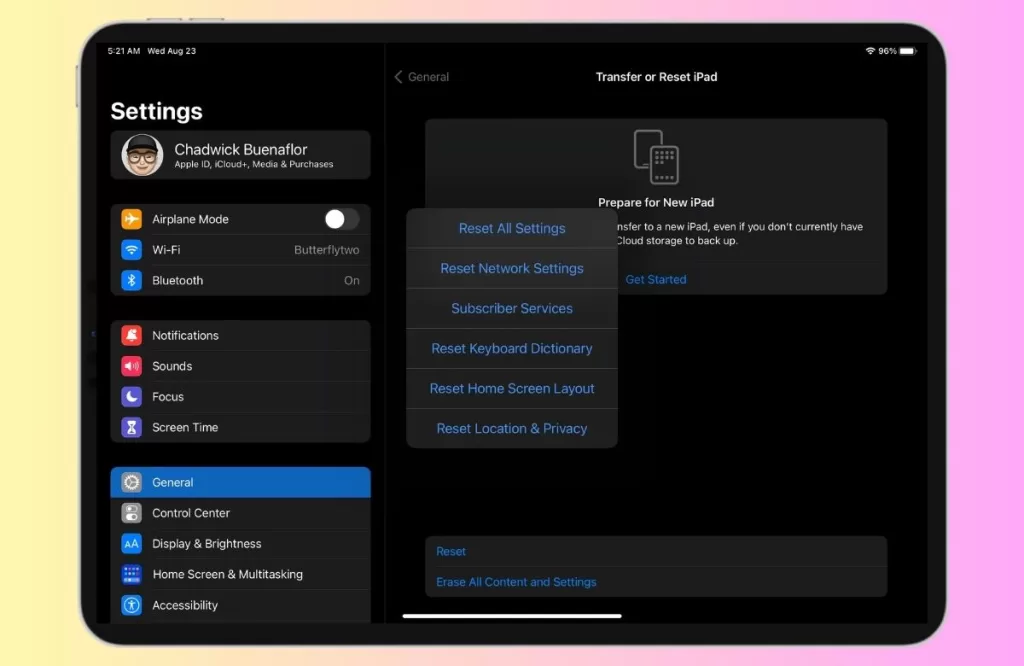Pick Reset Home Screen Layout
This screenshot has width=1024, height=666.
512,388
